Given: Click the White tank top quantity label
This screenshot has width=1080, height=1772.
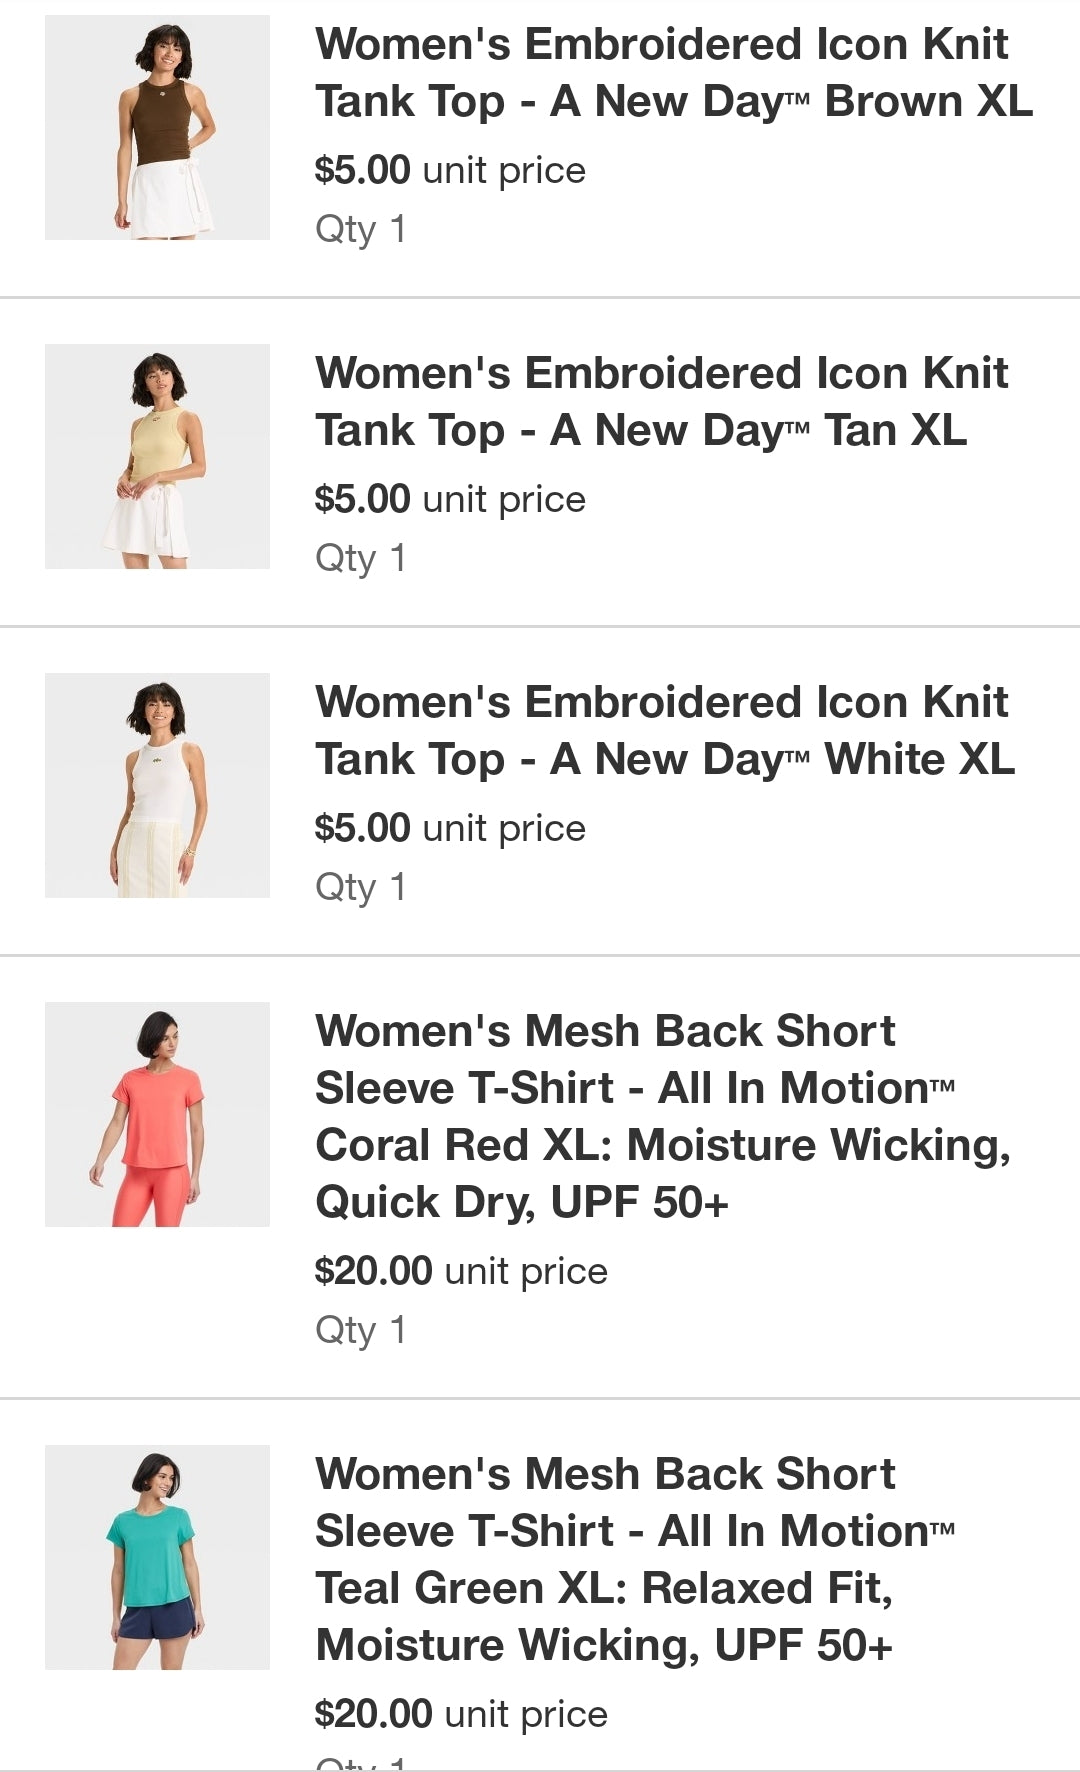Looking at the screenshot, I should [x=360, y=887].
